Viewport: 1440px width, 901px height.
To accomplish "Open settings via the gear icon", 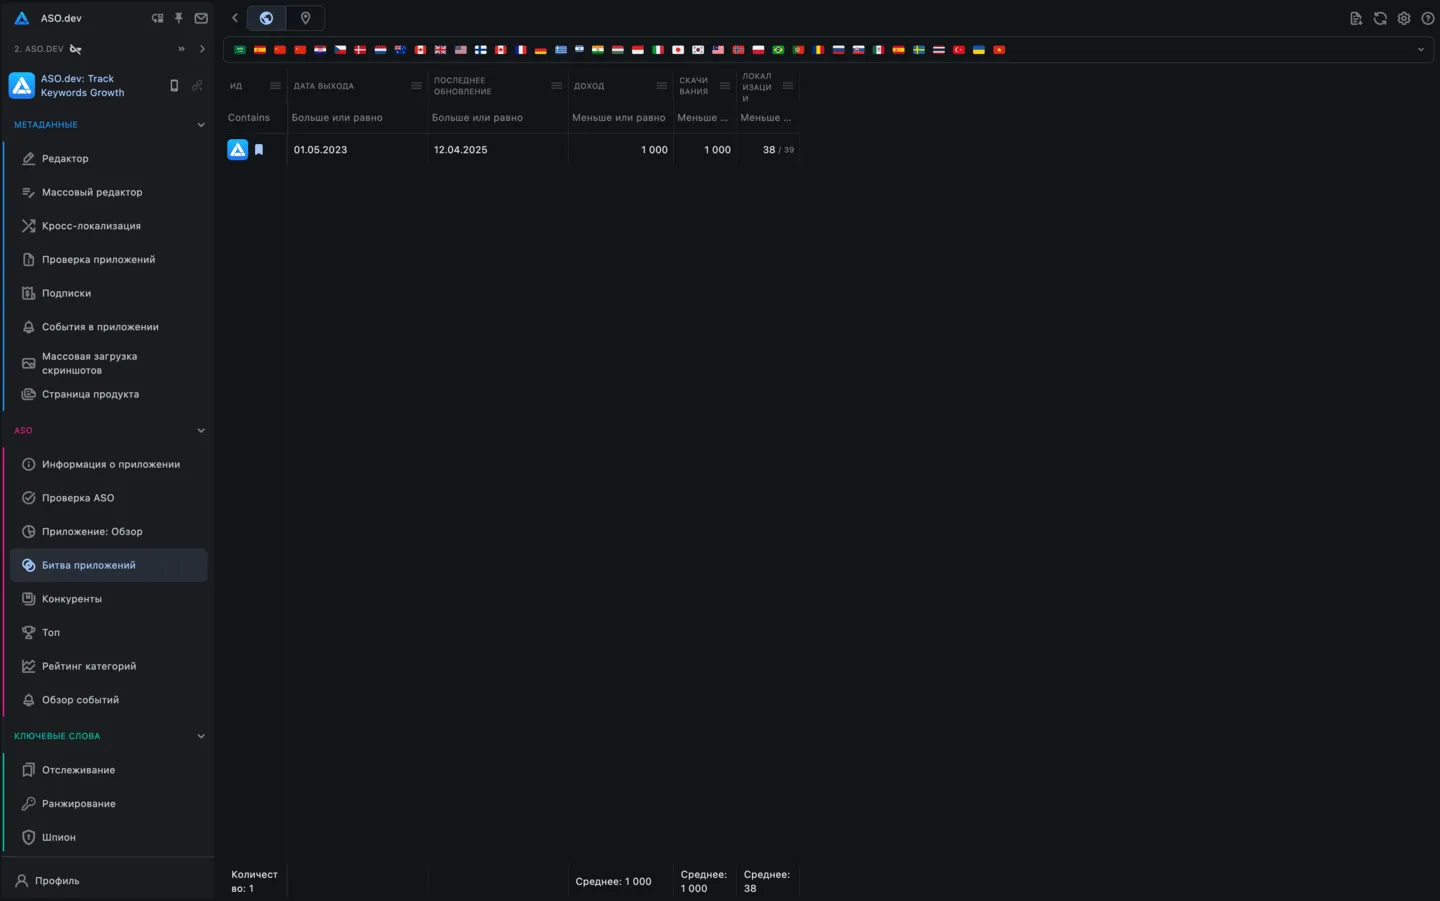I will point(1404,18).
